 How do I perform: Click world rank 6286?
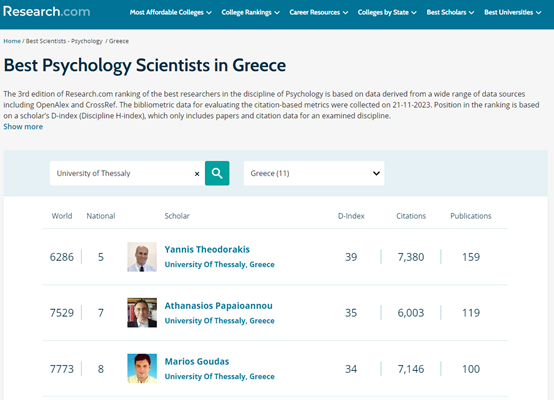[x=62, y=257]
